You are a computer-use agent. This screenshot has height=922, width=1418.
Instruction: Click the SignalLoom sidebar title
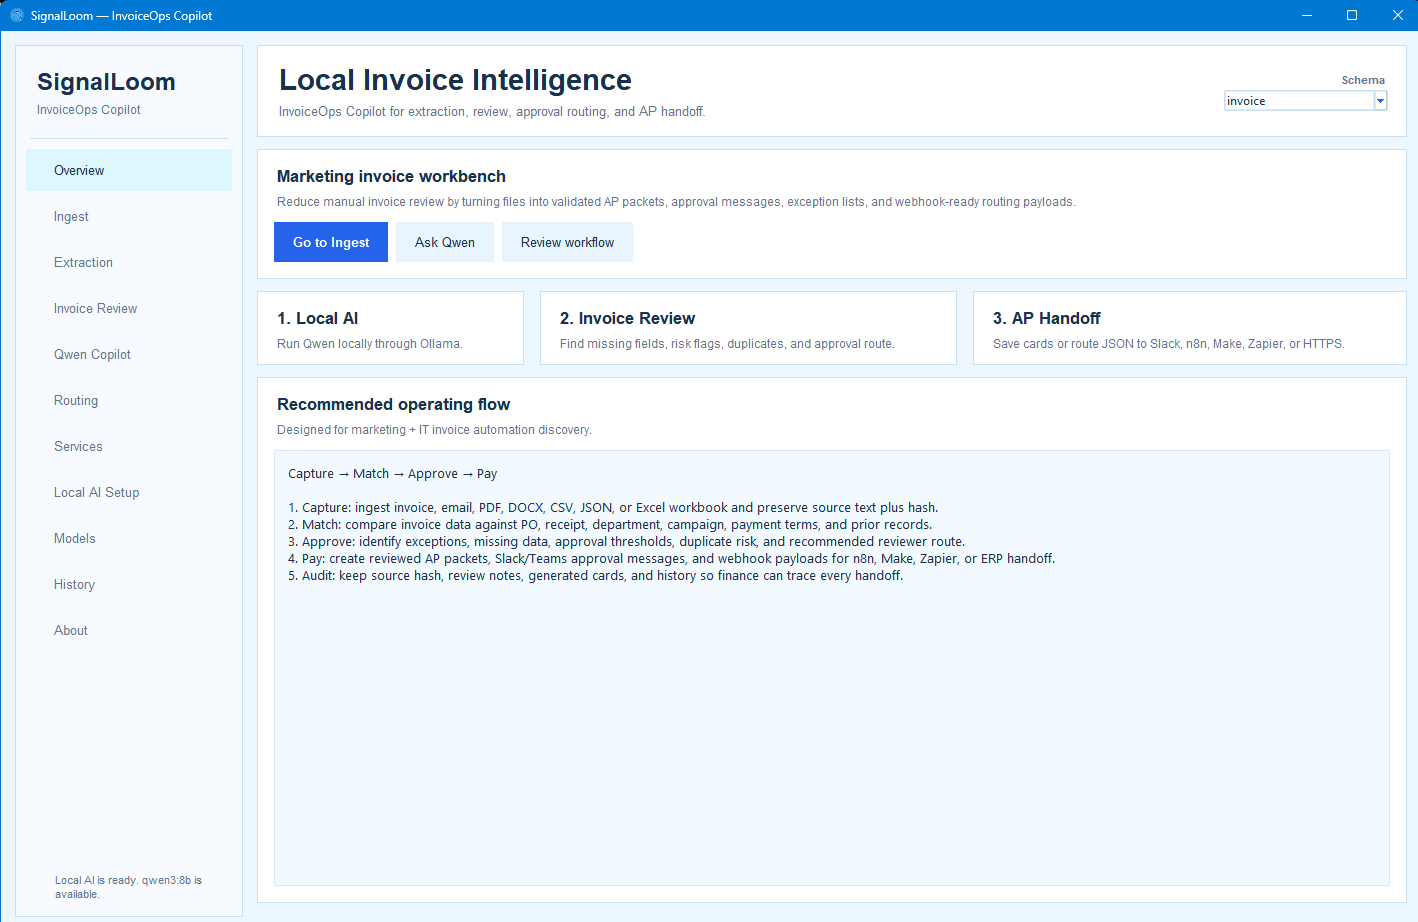click(106, 82)
